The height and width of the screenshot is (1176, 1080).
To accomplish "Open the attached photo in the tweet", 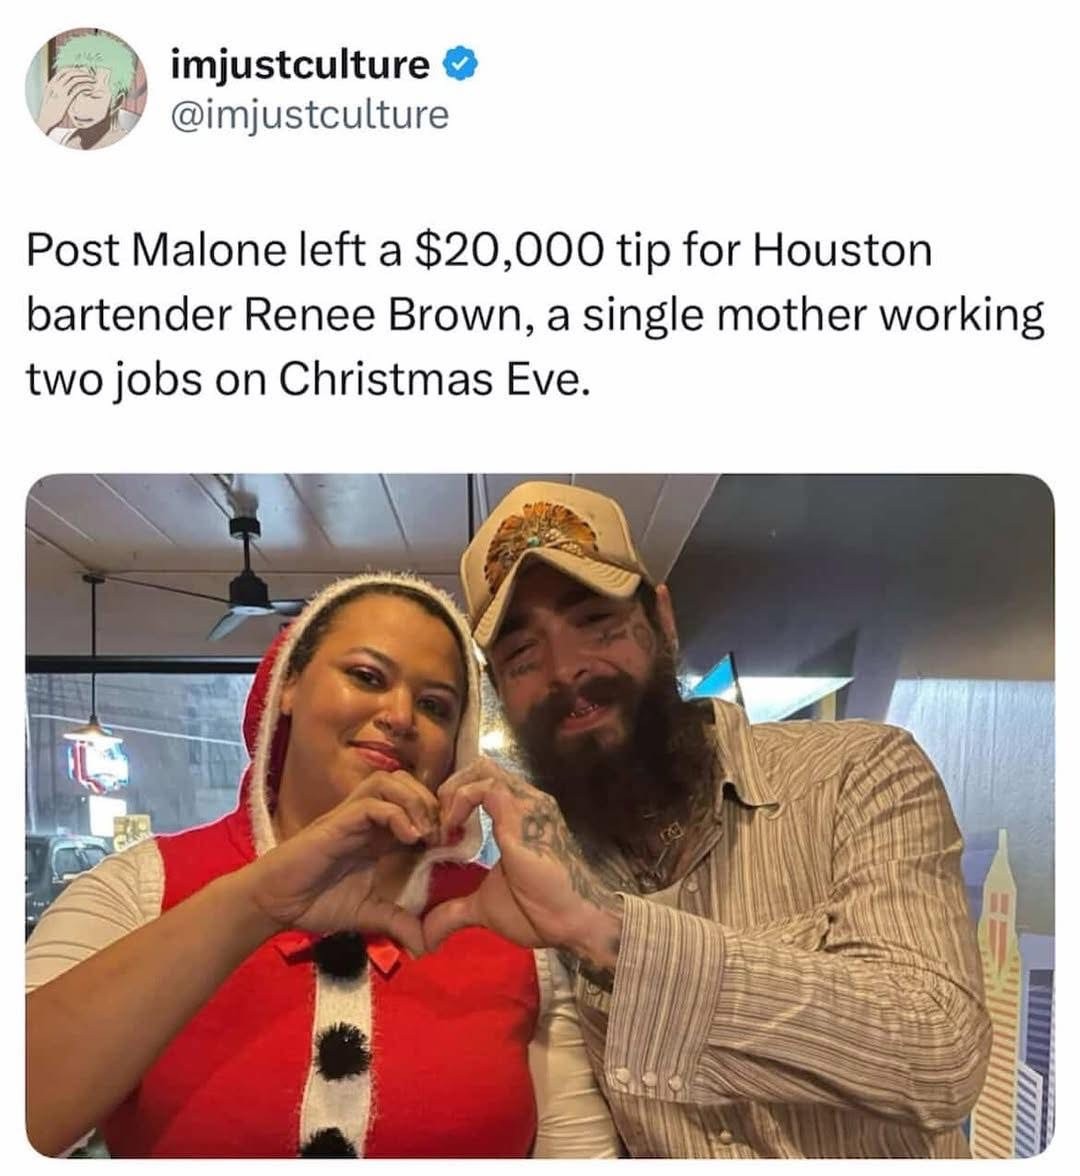I will pos(540,815).
